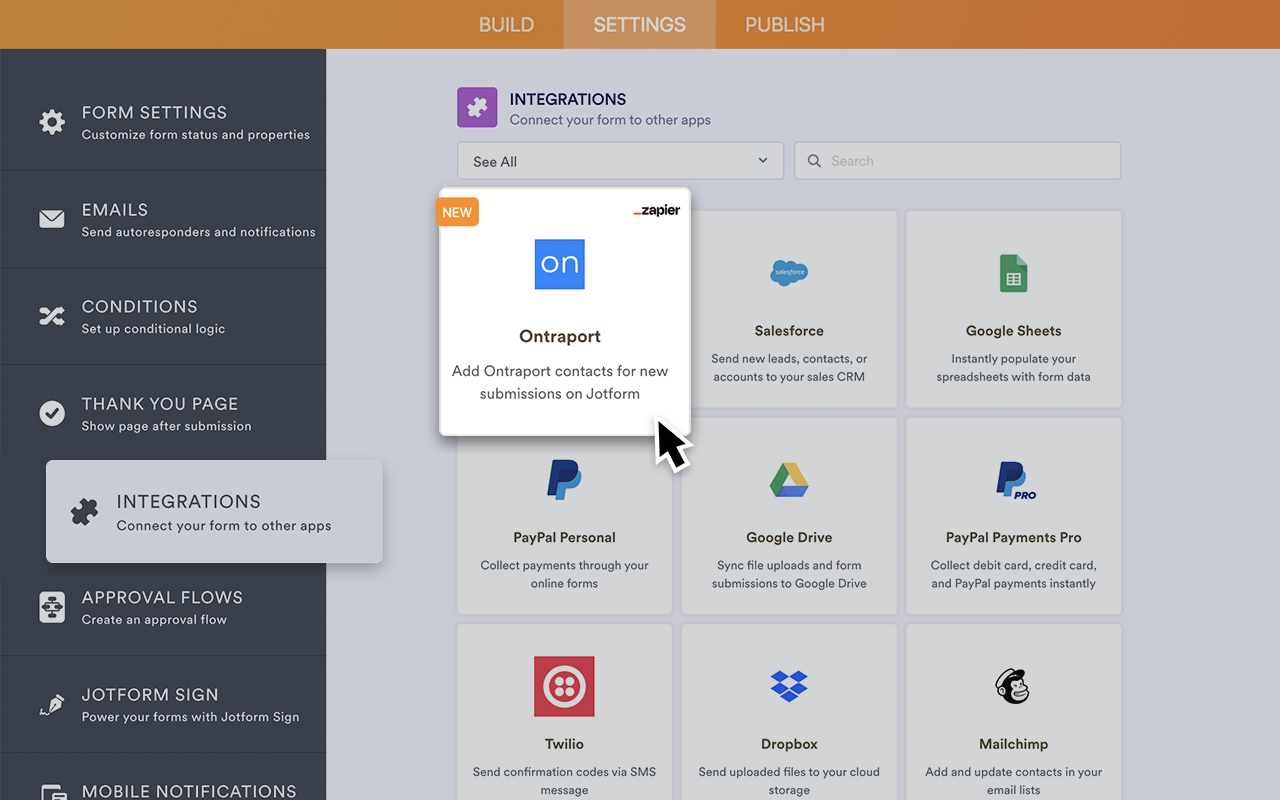This screenshot has width=1280, height=800.
Task: Open the See All category dropdown
Action: coord(620,160)
